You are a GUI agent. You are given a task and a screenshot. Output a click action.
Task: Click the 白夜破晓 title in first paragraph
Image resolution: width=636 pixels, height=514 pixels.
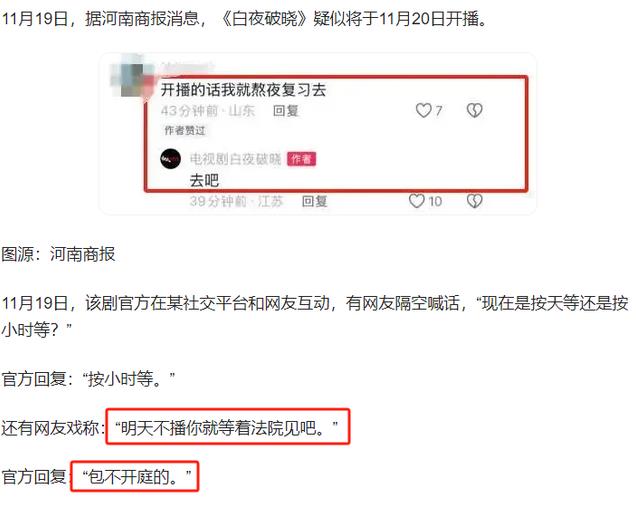coord(265,19)
